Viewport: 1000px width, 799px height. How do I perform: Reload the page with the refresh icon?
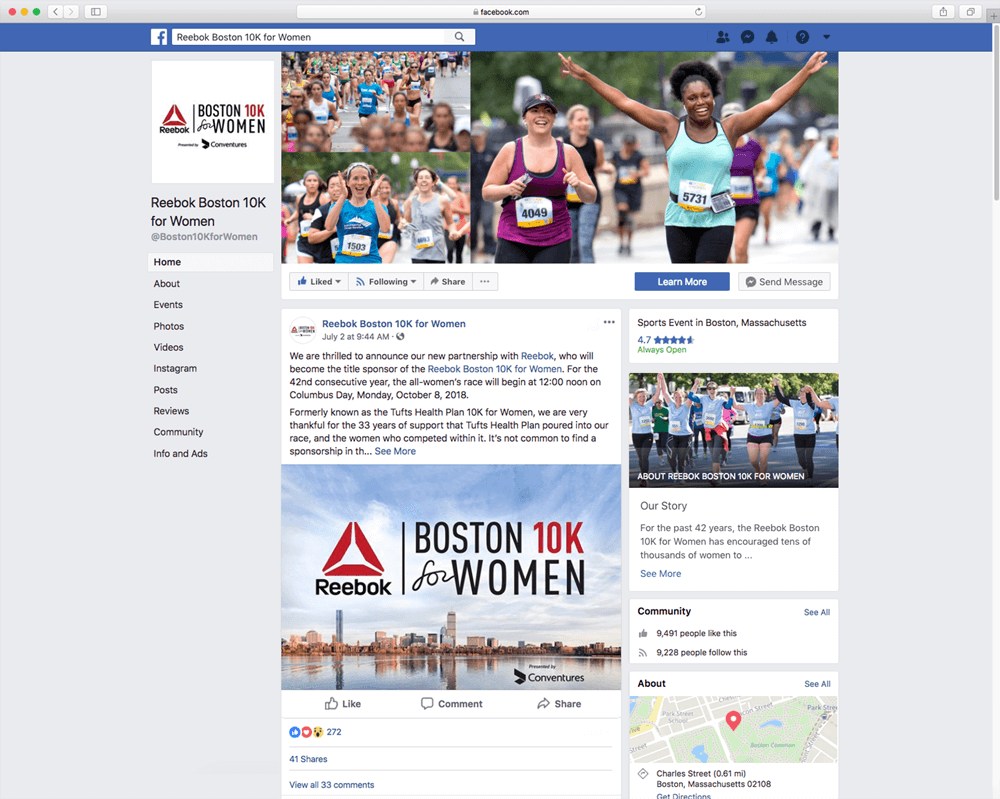coord(698,11)
